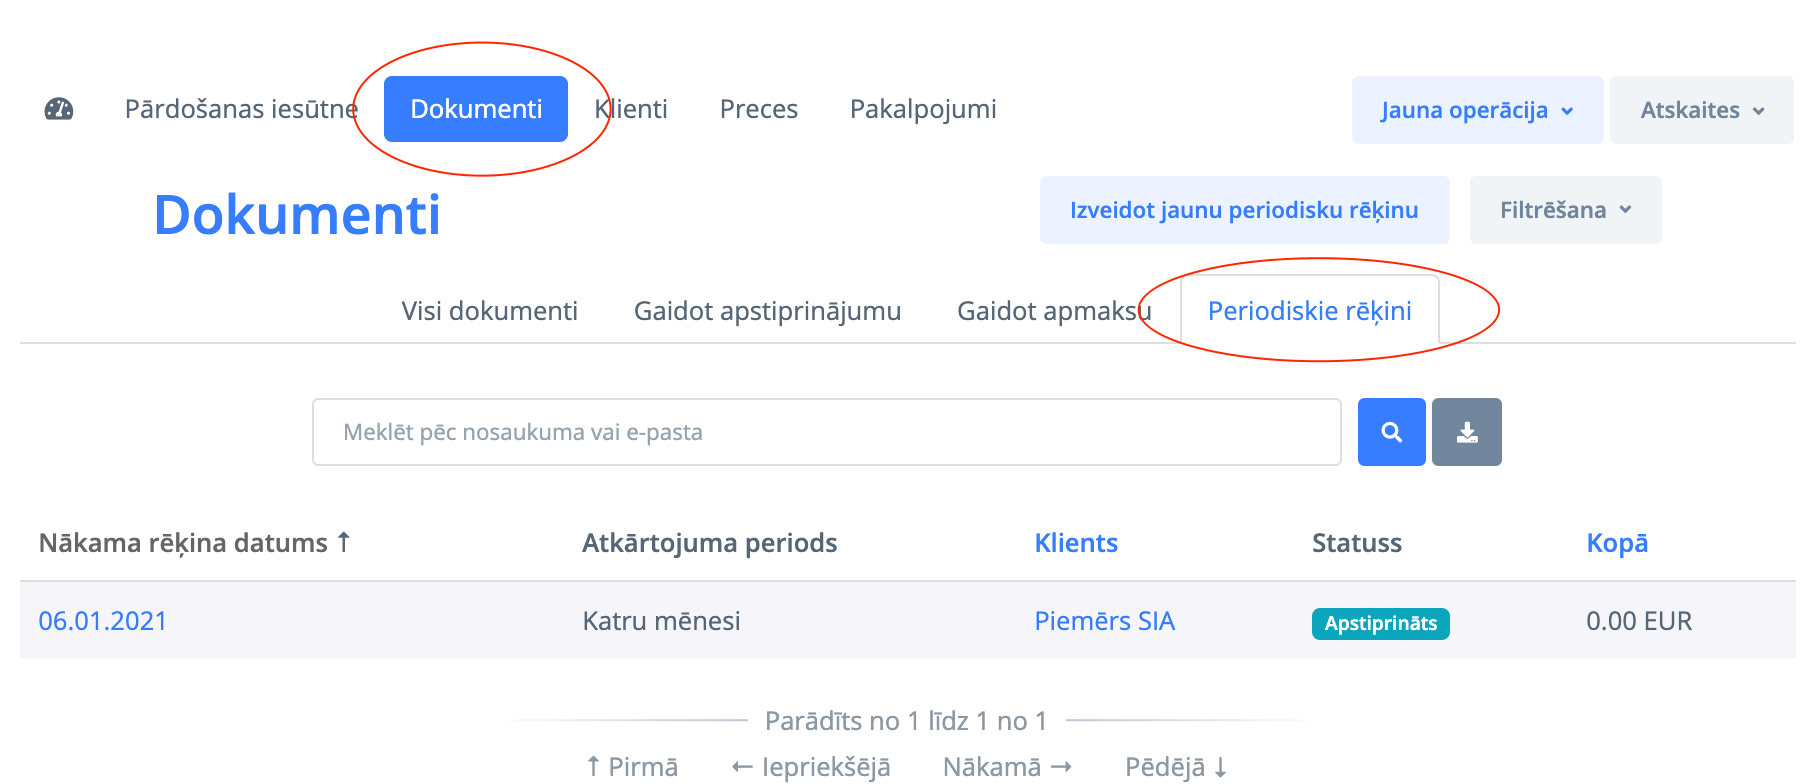The height and width of the screenshot is (784, 1806).
Task: Click the download export icon button
Action: 1466,432
